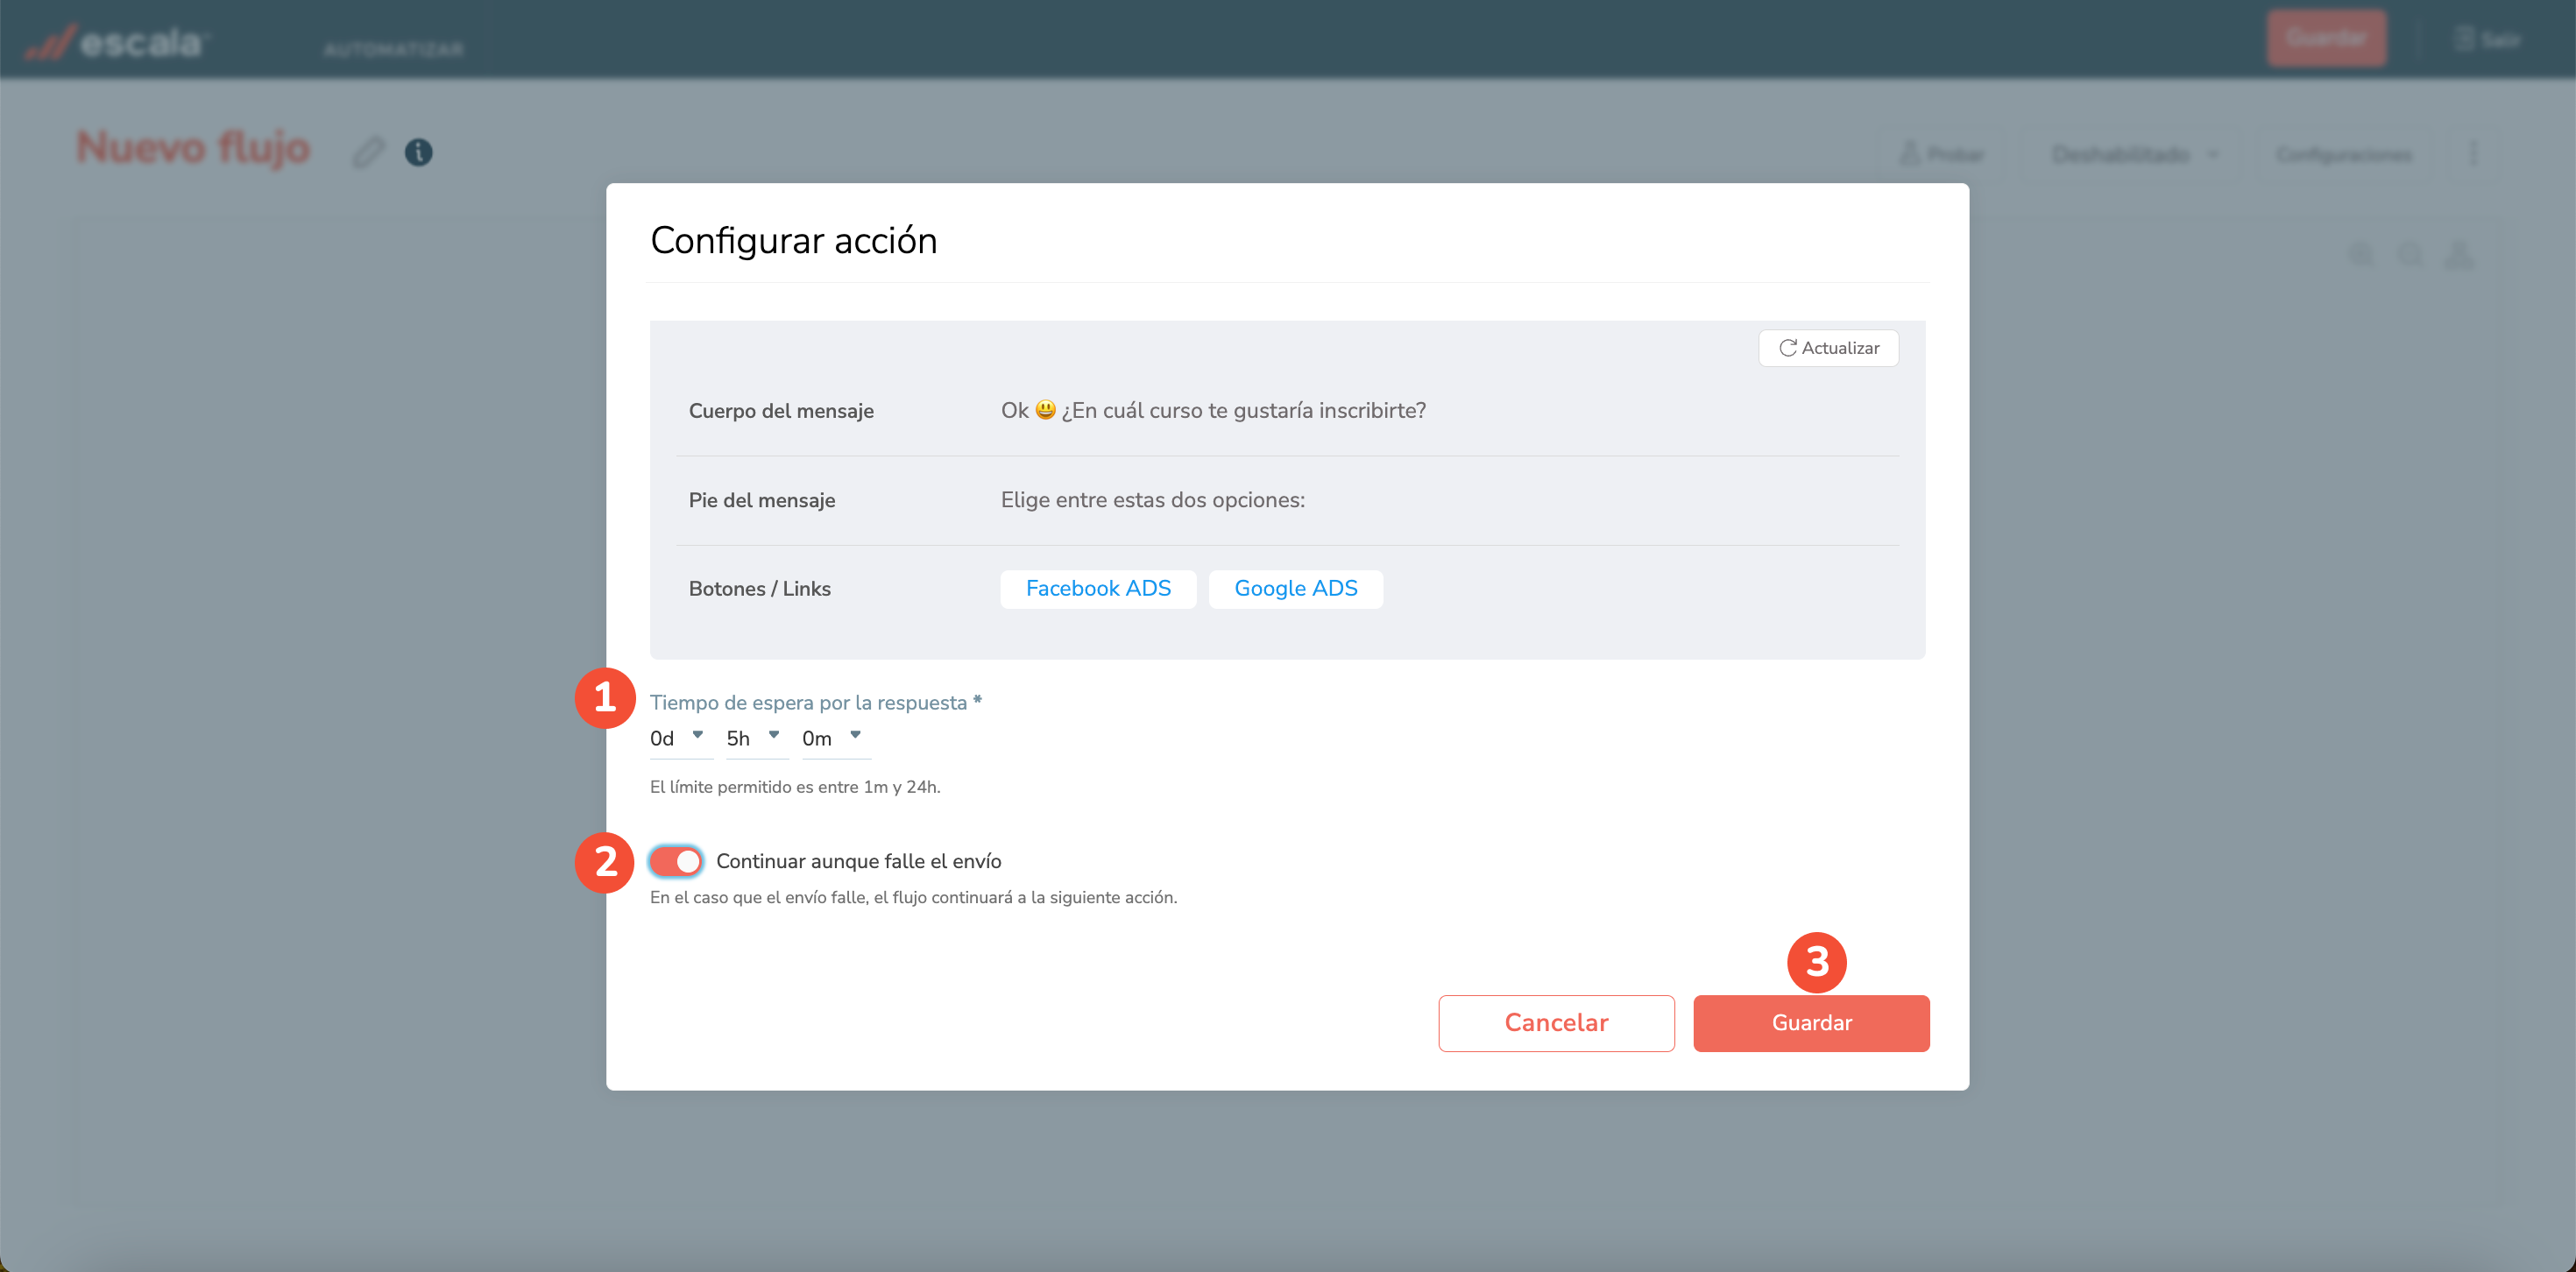Viewport: 2576px width, 1272px height.
Task: Click the Configurar acción heading
Action: click(x=794, y=241)
